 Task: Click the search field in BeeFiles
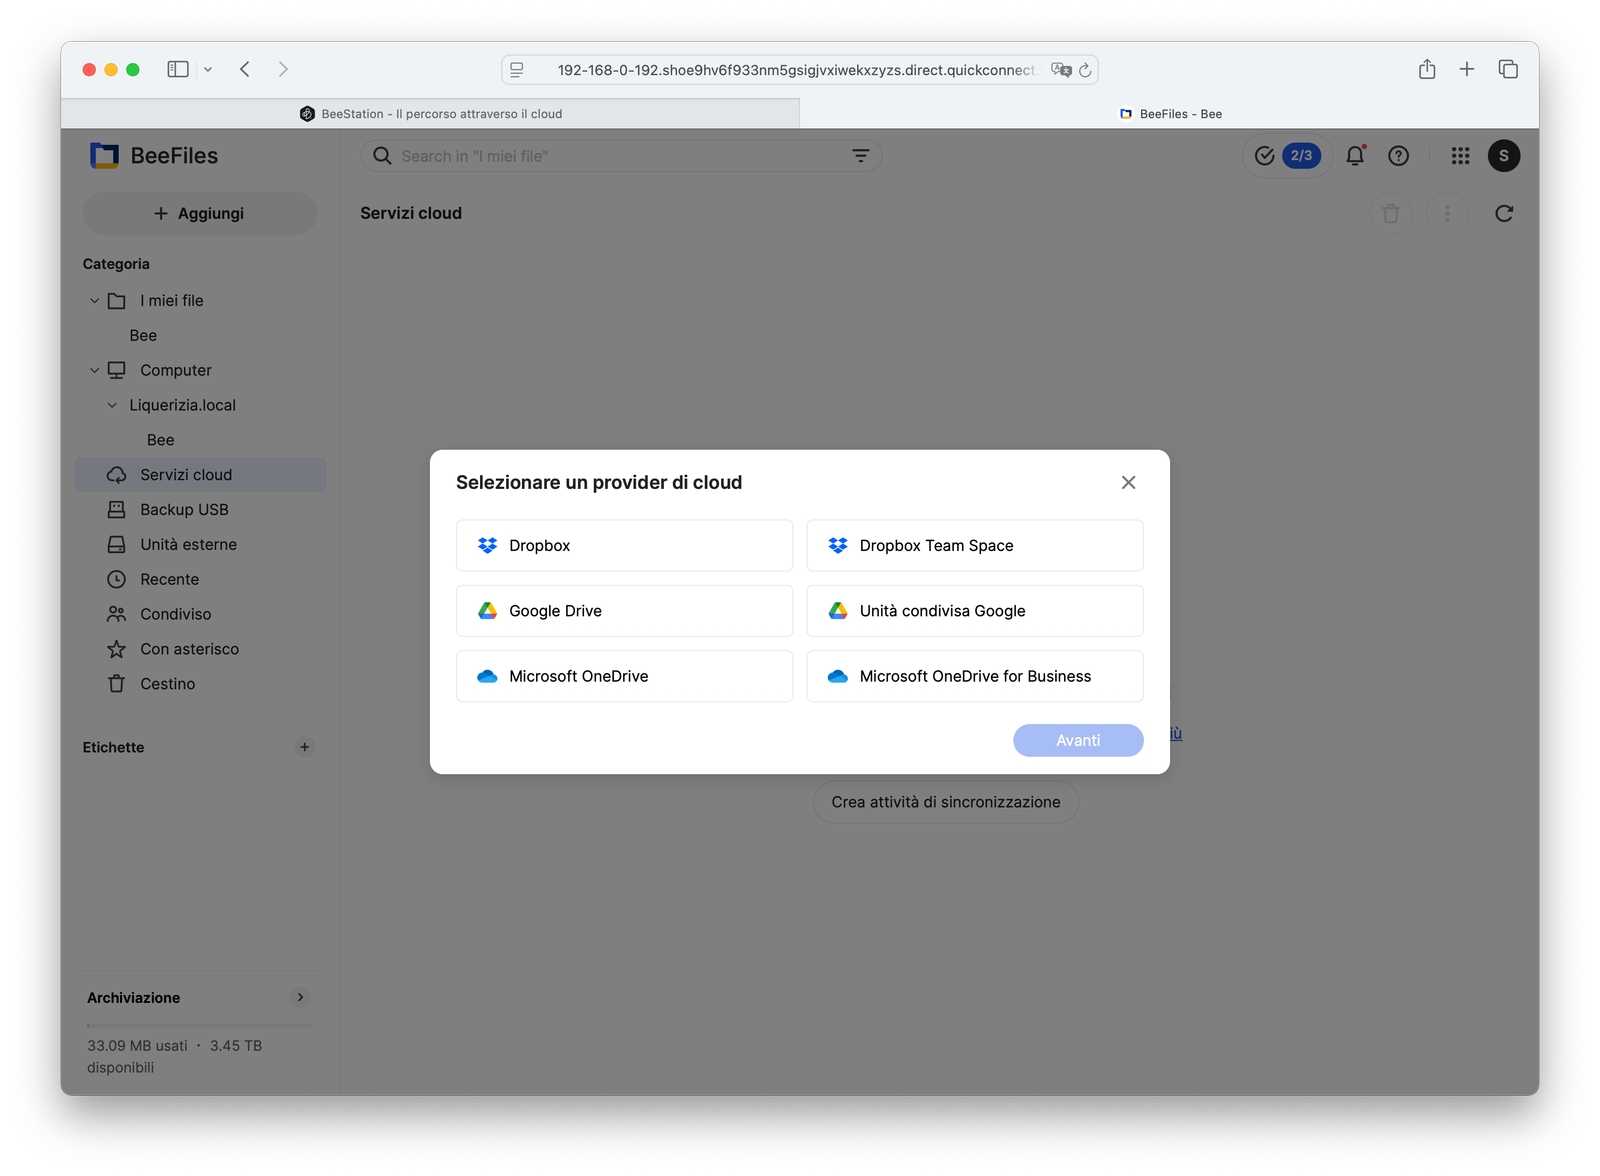point(610,156)
